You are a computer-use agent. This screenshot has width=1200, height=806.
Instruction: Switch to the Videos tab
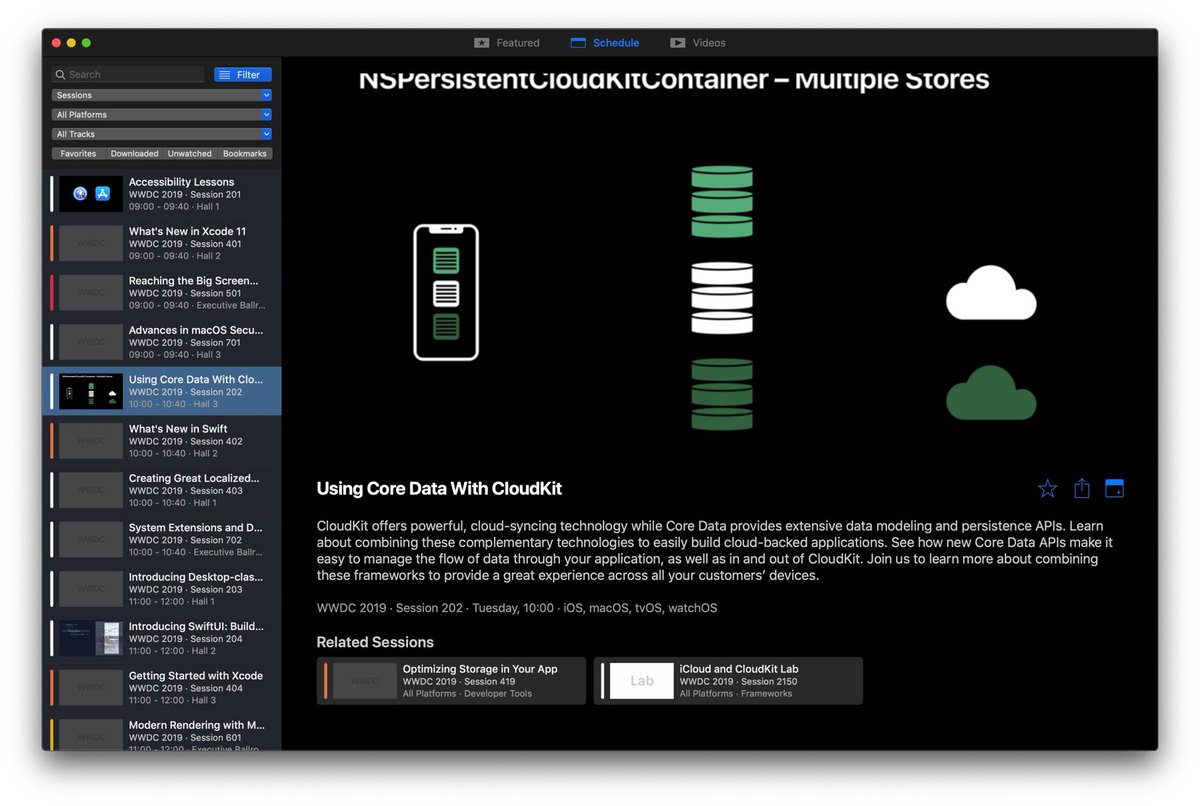tap(698, 43)
